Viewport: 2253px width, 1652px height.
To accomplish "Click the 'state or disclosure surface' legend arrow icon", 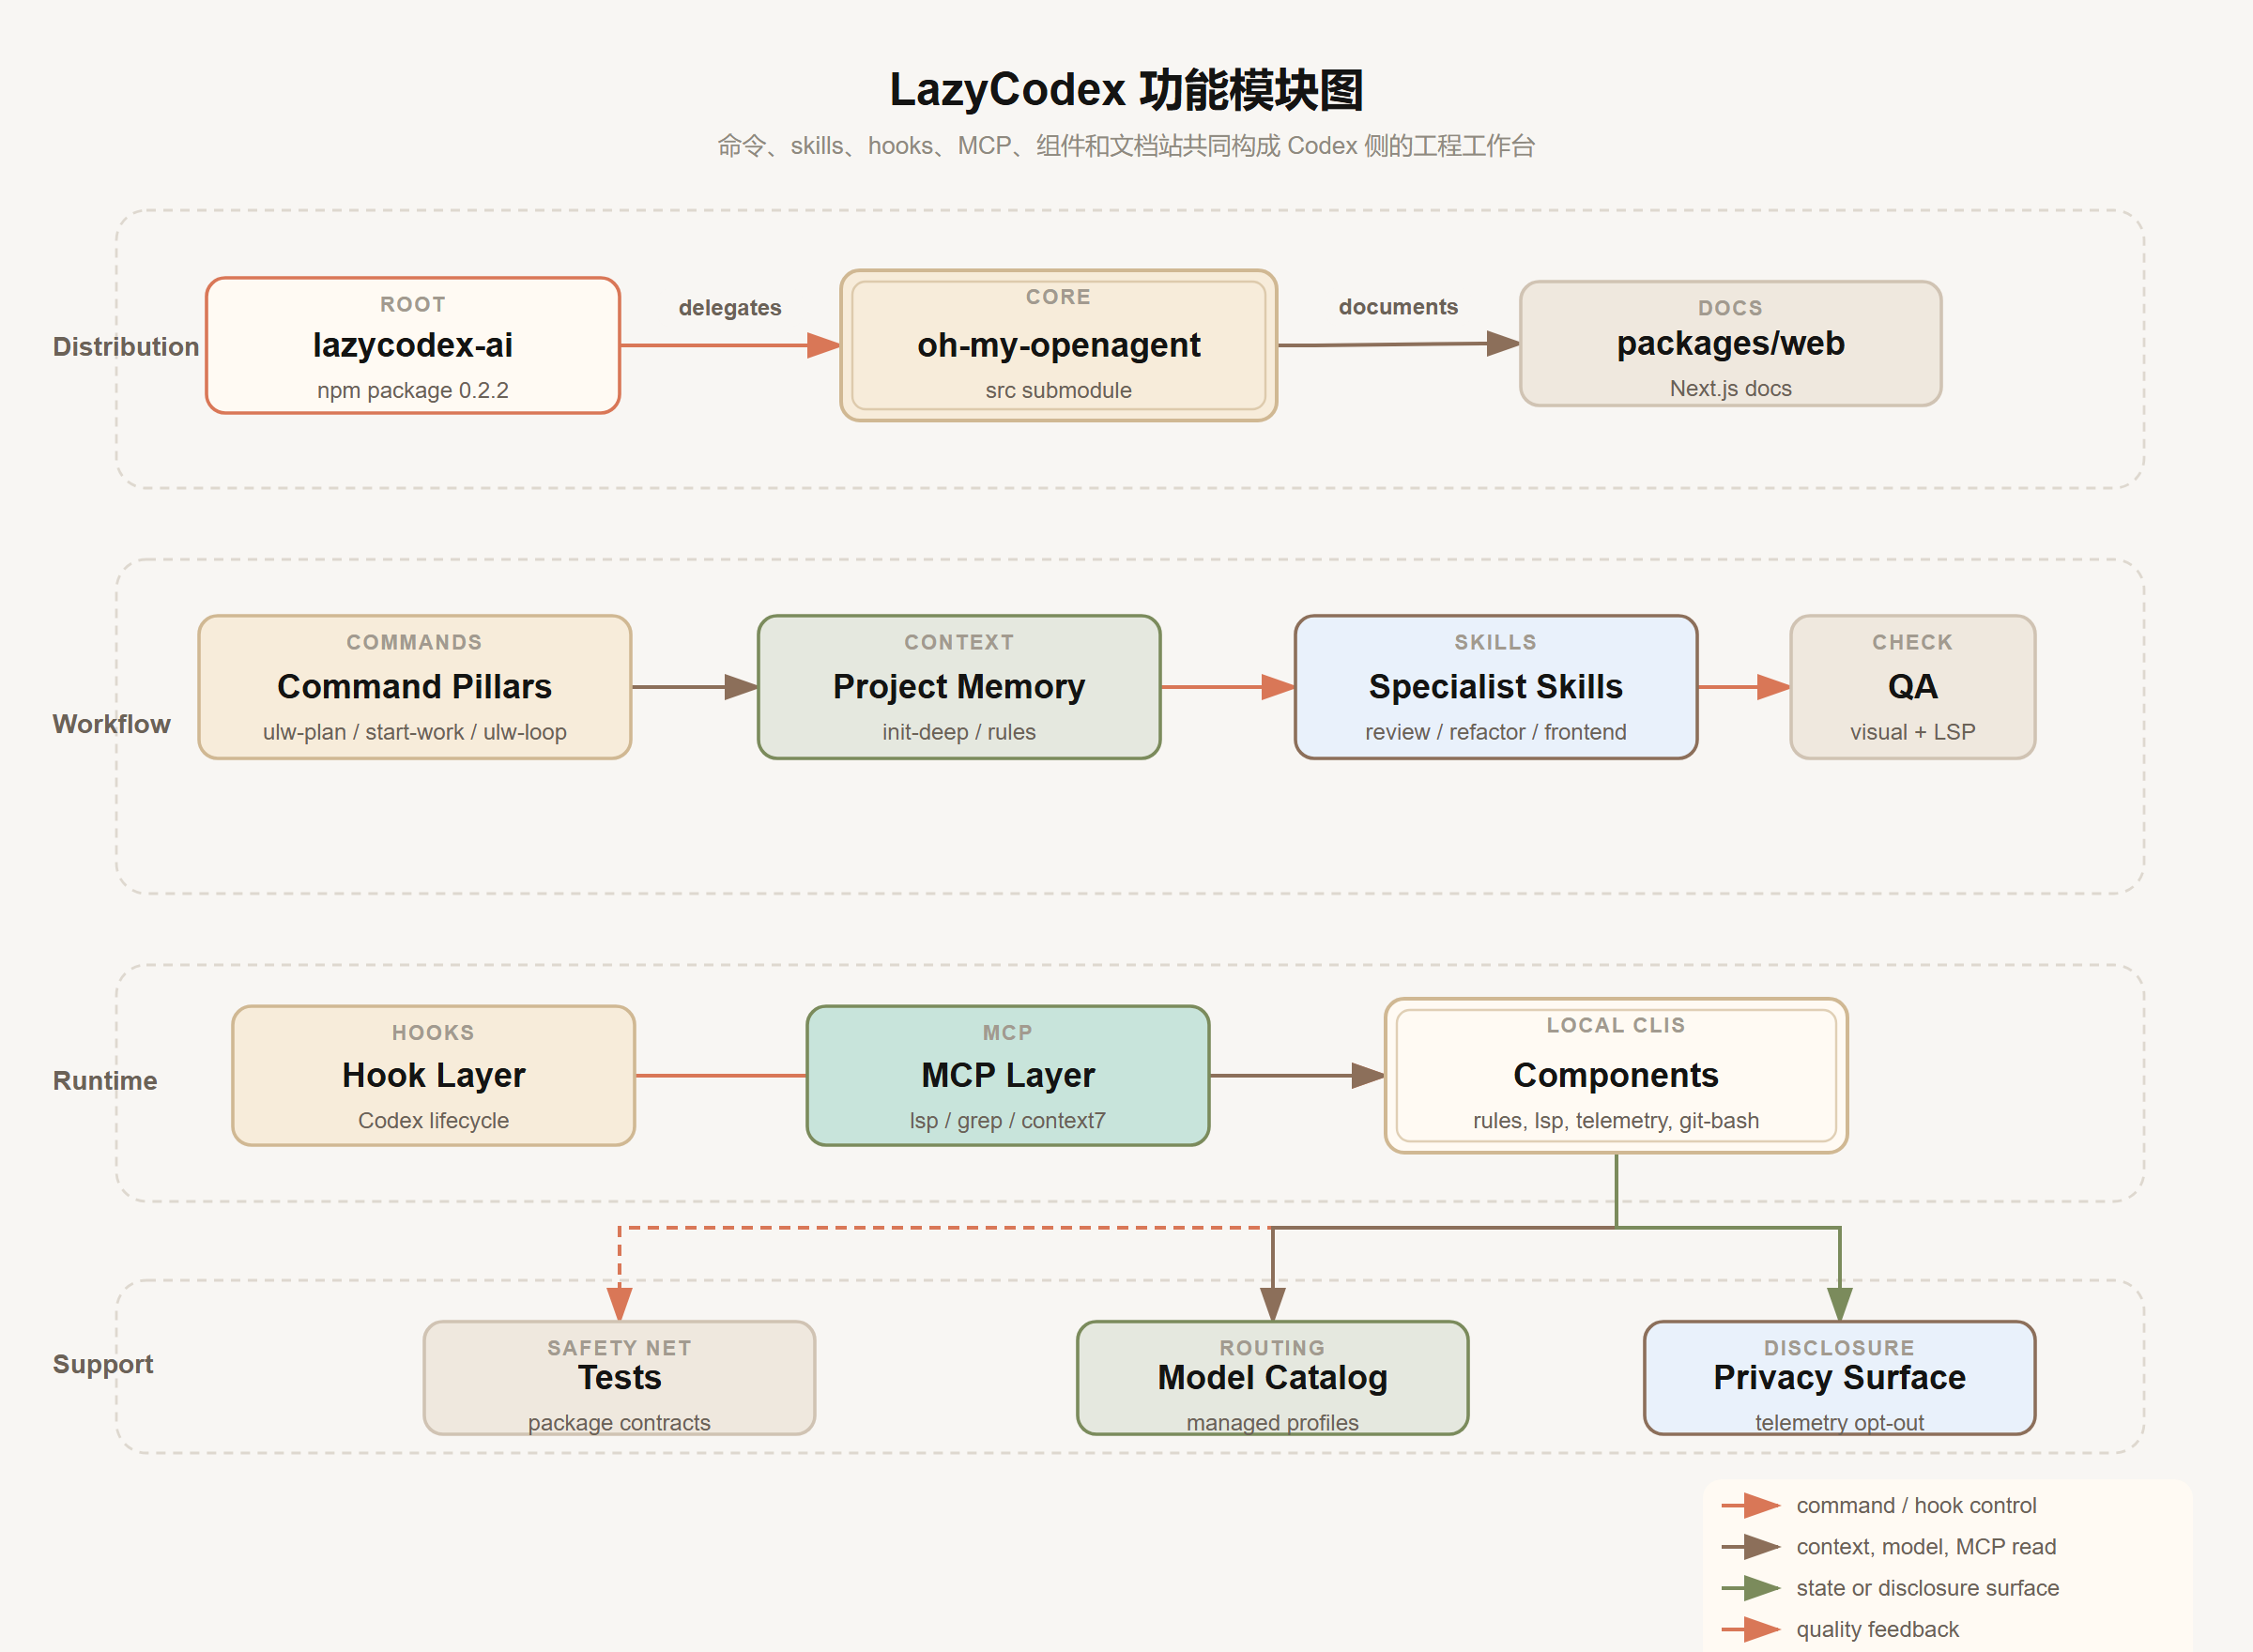I will (x=1750, y=1588).
